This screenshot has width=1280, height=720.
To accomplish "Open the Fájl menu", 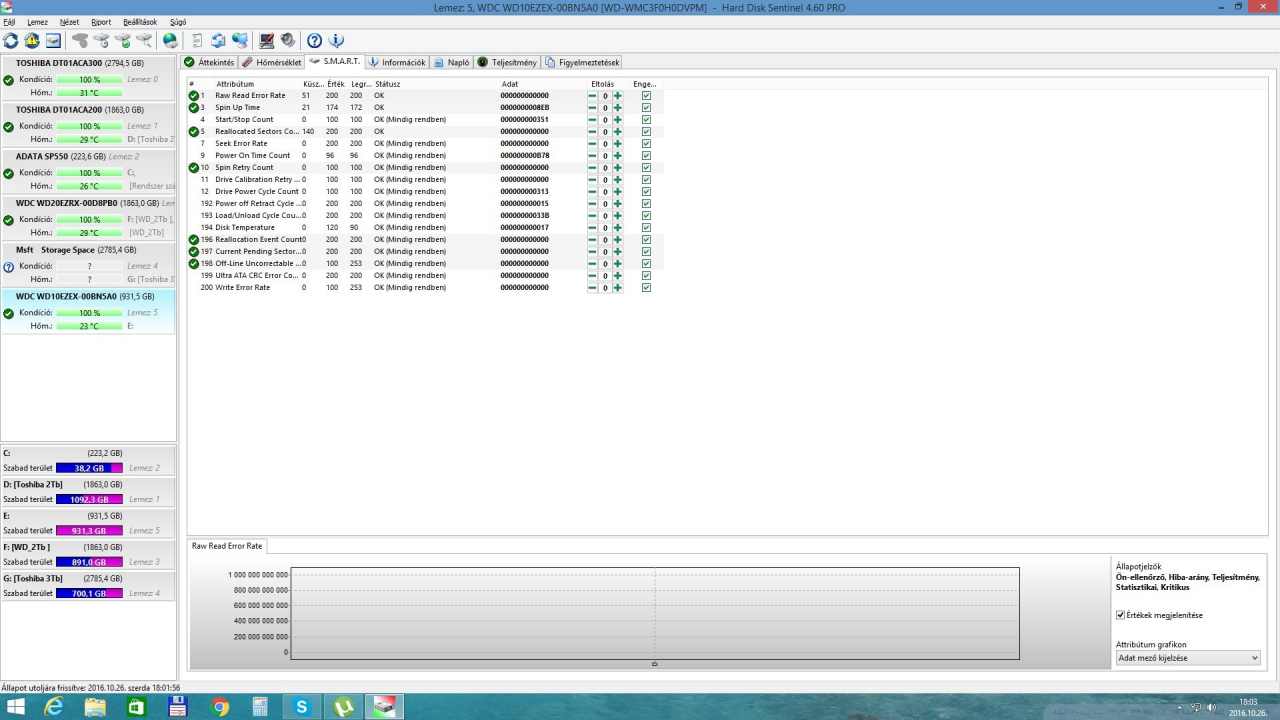I will 9,21.
